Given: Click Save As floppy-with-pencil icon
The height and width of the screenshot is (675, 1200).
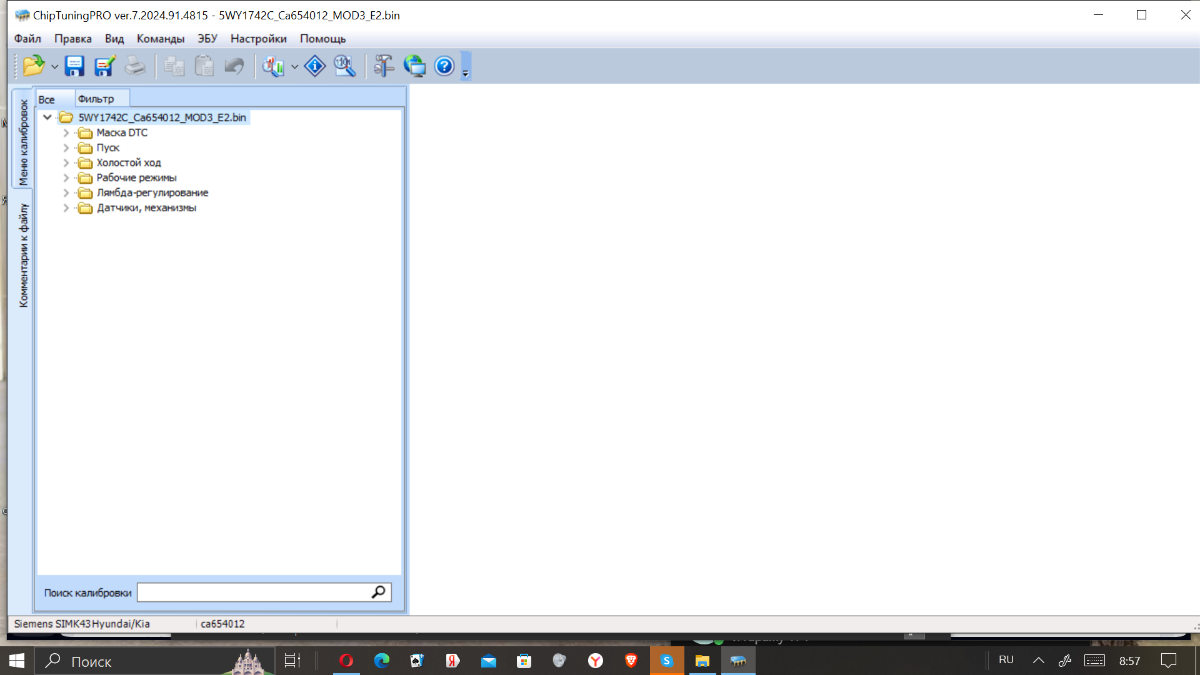Looking at the screenshot, I should click(104, 66).
